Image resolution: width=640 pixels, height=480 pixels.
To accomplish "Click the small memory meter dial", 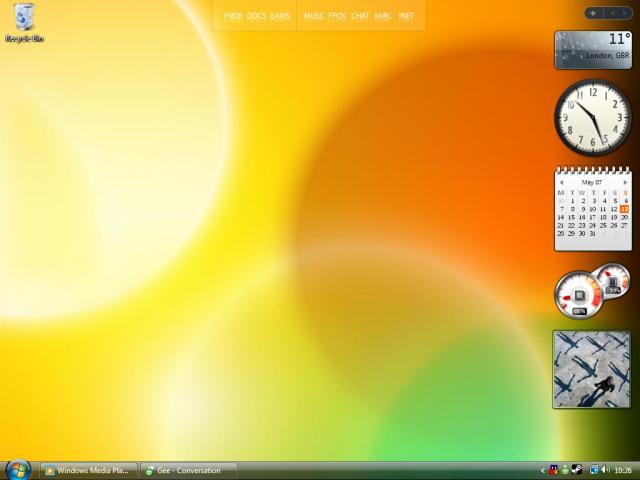I will (x=613, y=281).
